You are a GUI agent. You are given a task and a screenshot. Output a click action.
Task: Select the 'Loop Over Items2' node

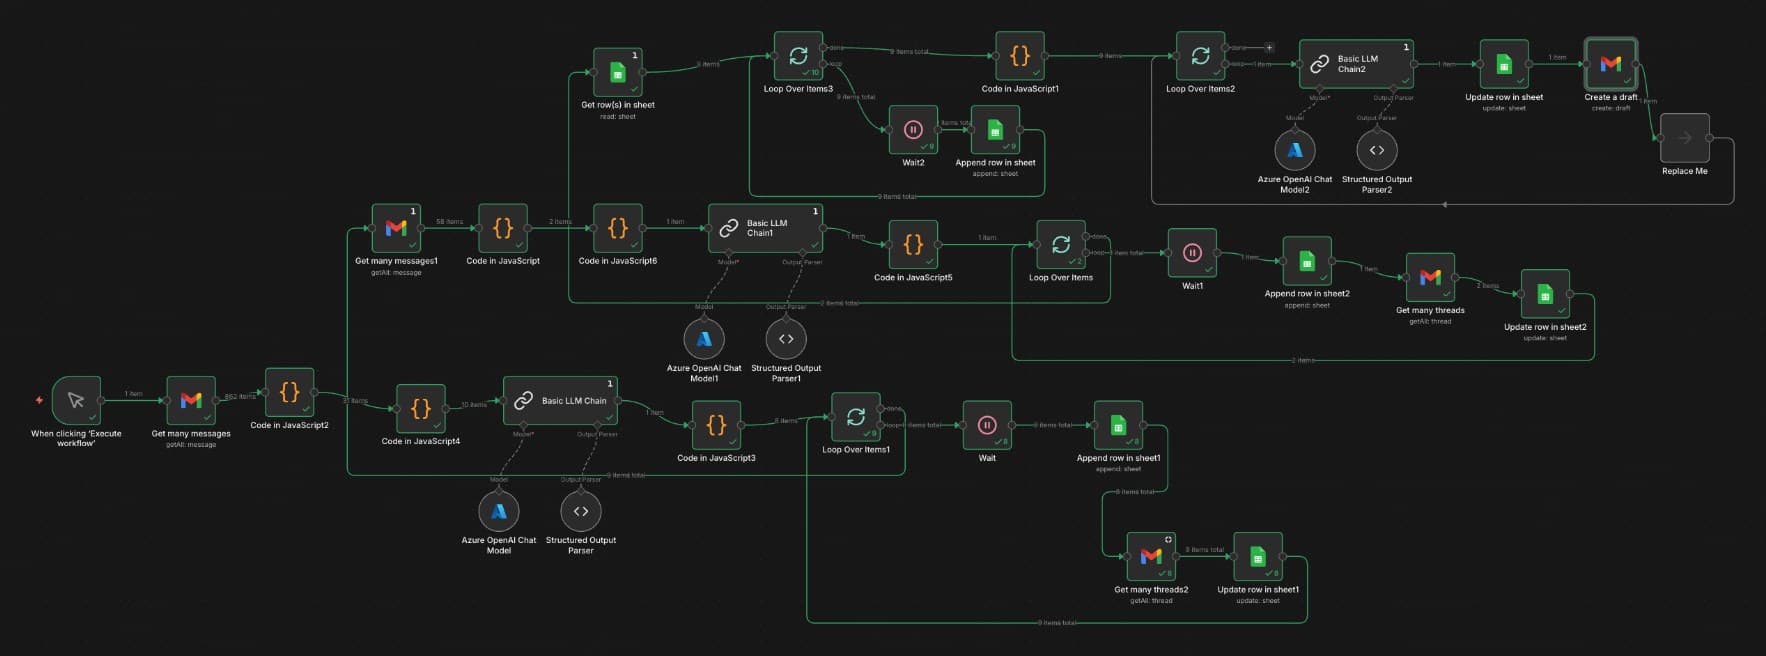click(x=1200, y=56)
